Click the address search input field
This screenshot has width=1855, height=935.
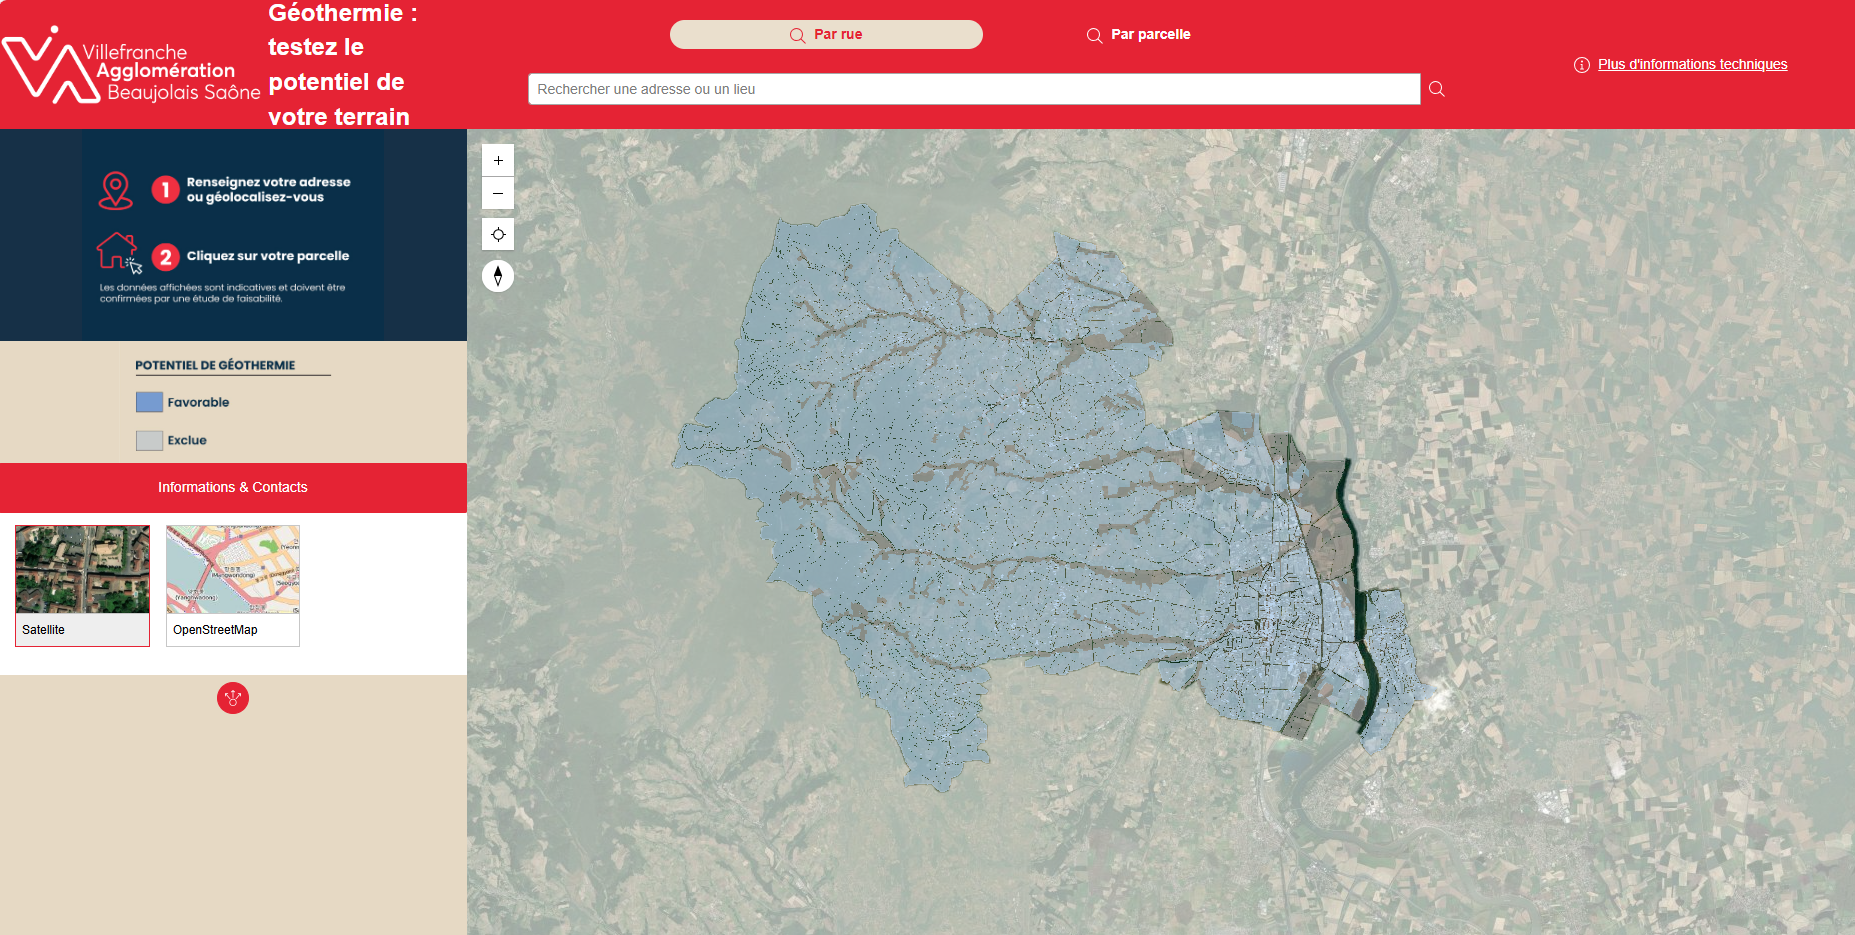[974, 89]
